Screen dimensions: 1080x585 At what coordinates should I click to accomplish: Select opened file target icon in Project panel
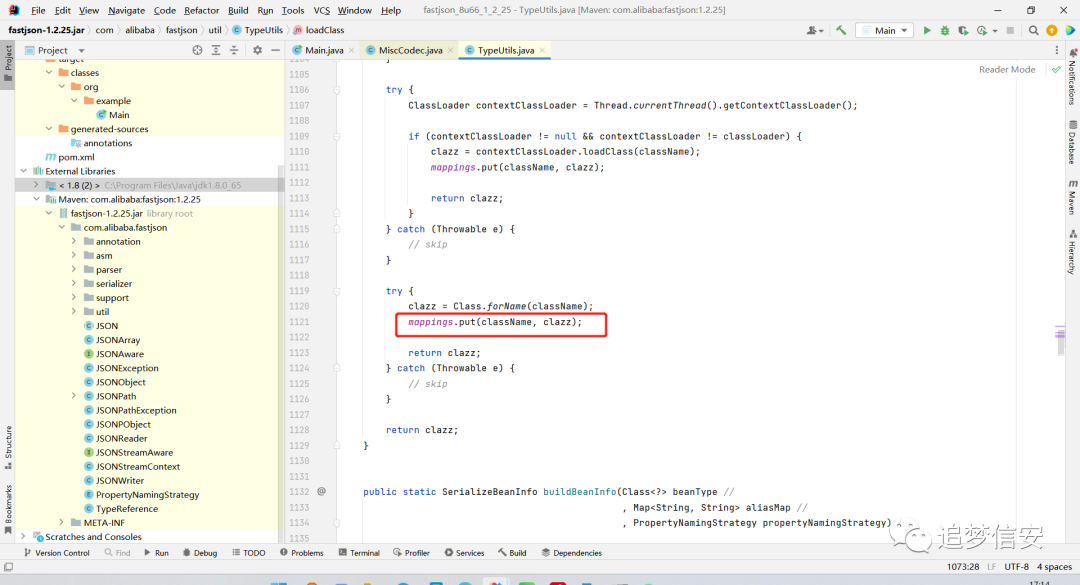click(x=198, y=50)
